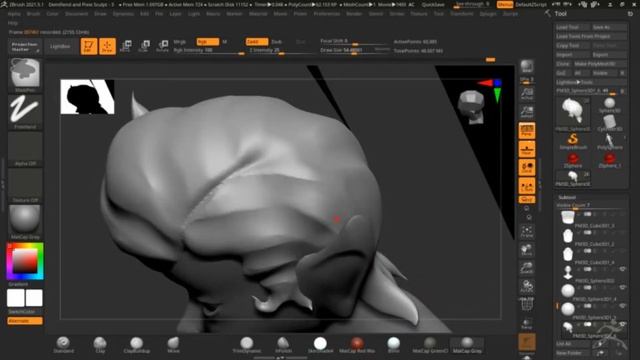The width and height of the screenshot is (640, 360).
Task: Select the Move brush in bottom shelf
Action: click(x=173, y=345)
